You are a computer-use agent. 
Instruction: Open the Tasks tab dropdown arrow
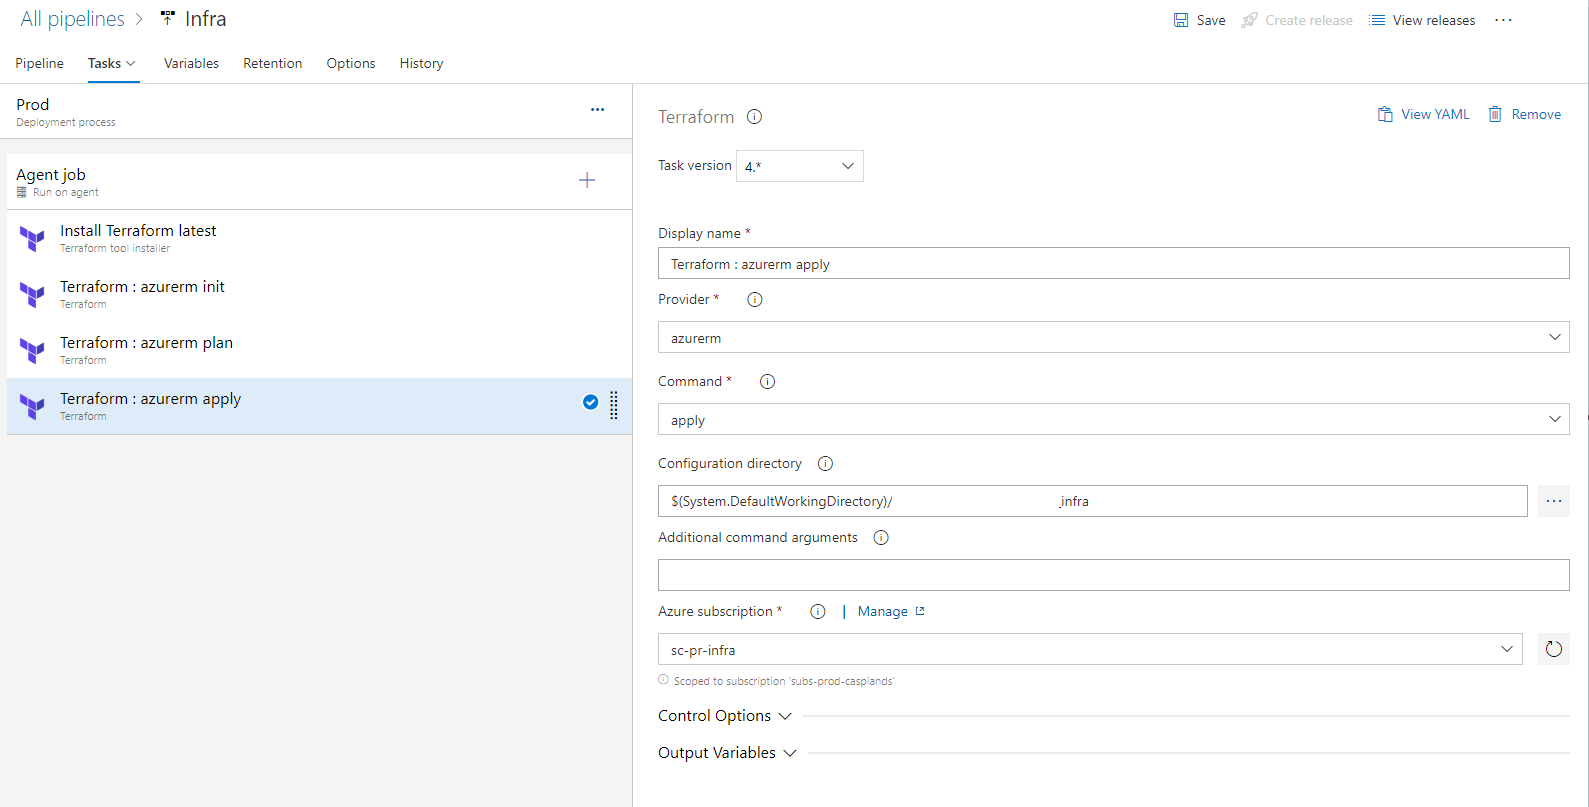131,64
